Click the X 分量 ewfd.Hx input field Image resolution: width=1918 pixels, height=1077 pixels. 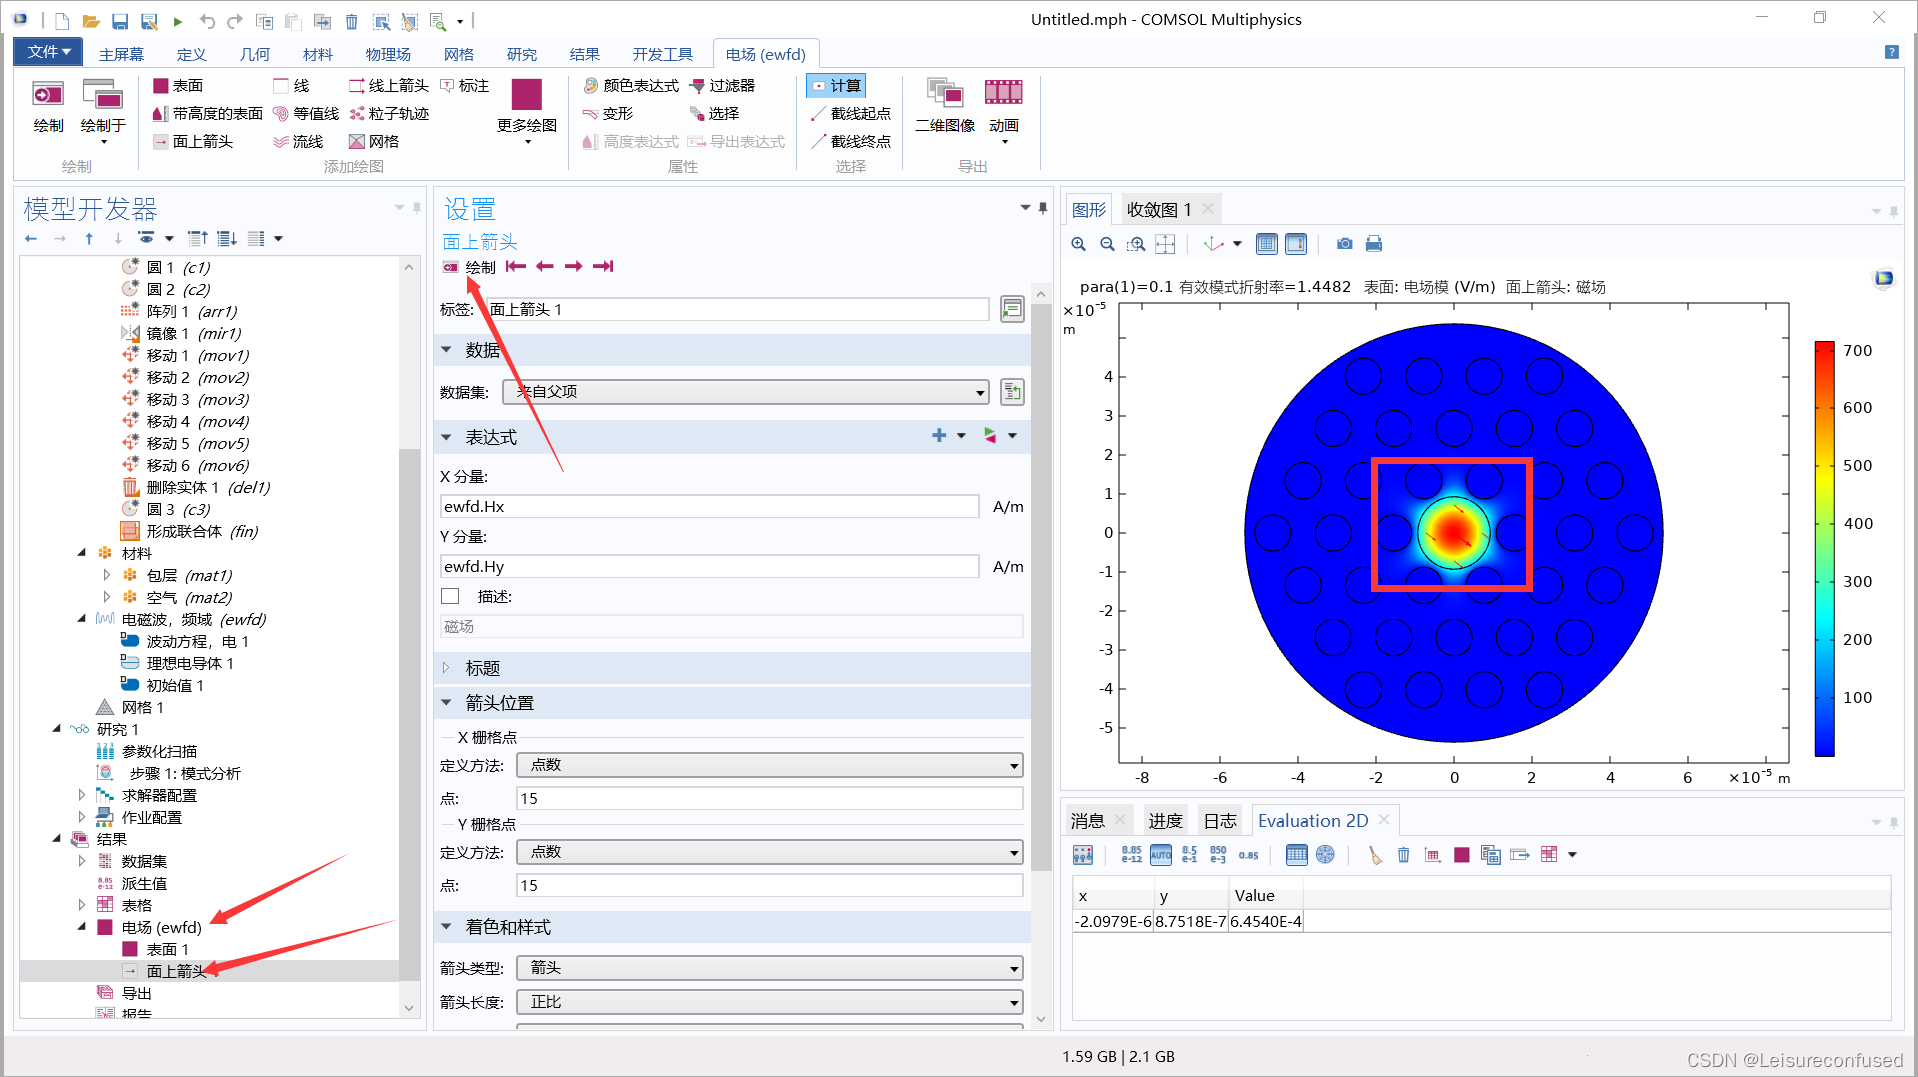click(x=709, y=507)
